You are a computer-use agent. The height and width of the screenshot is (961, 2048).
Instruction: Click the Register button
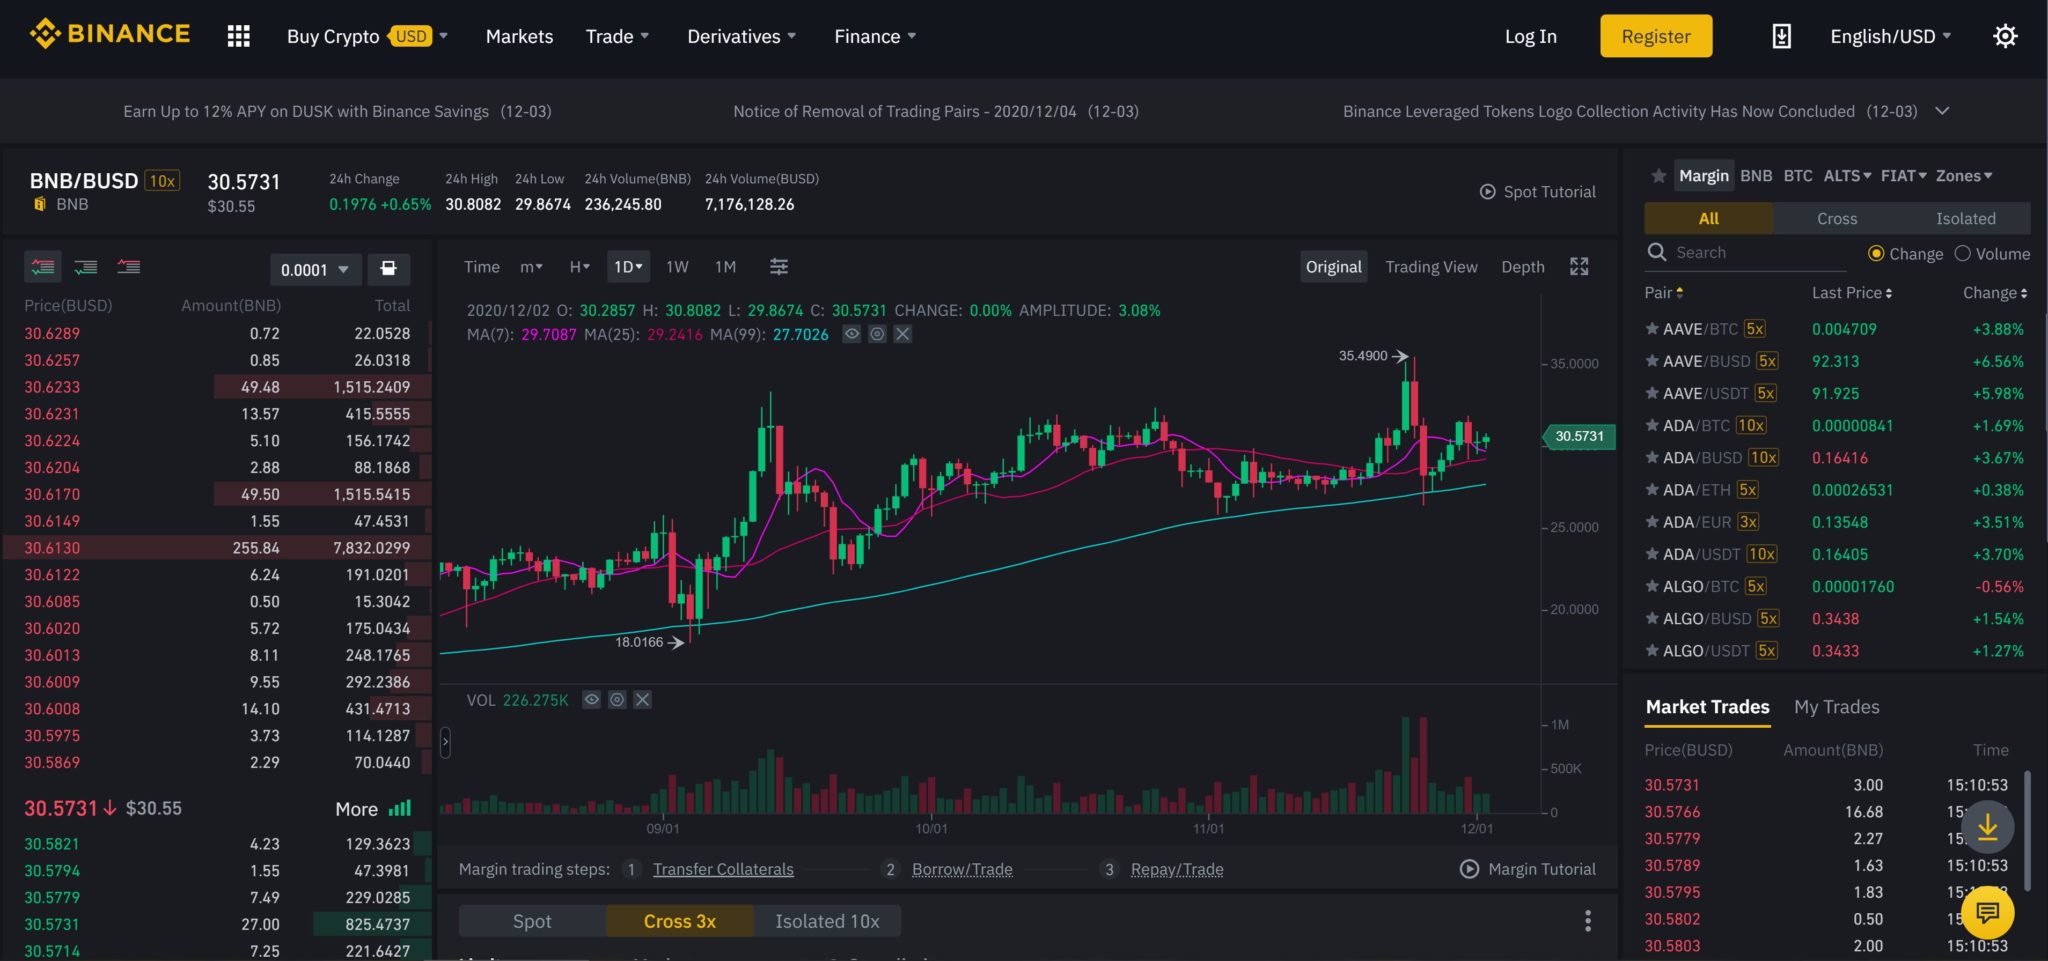[x=1655, y=36]
